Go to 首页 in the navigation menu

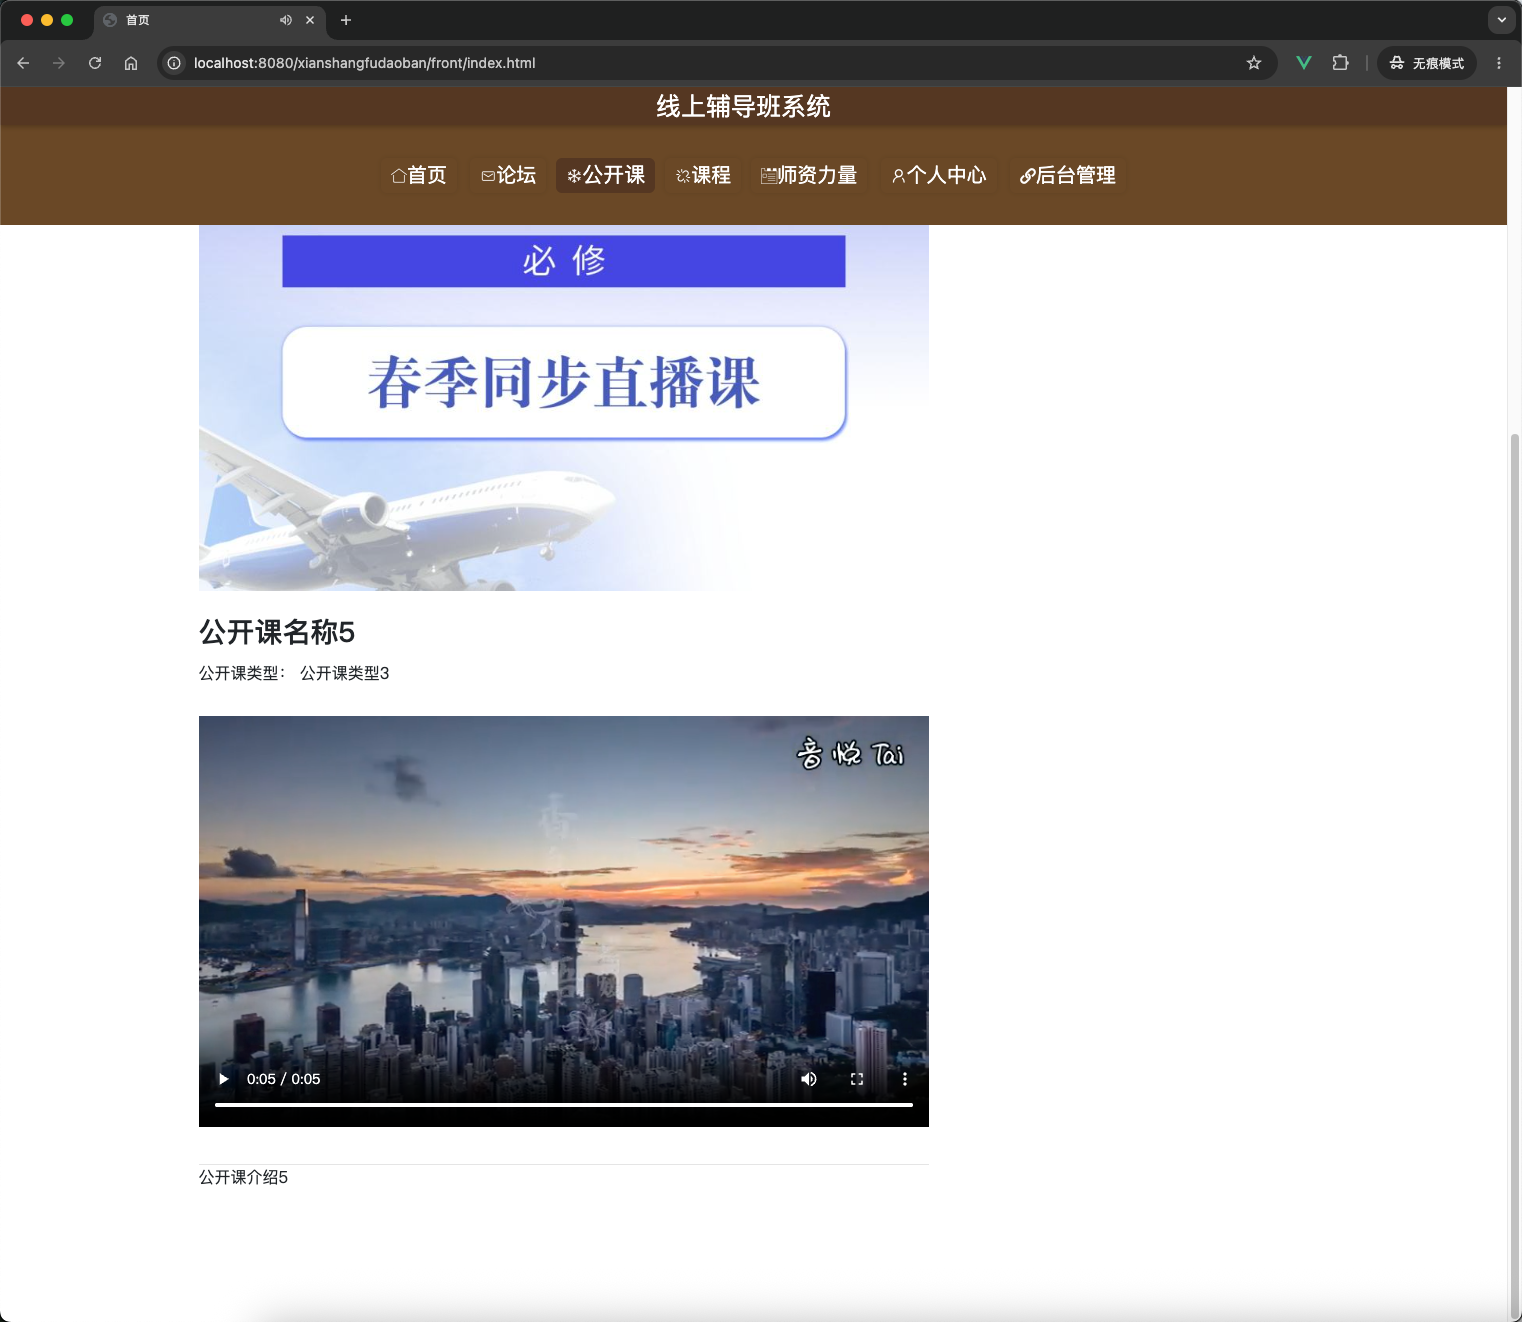pyautogui.click(x=418, y=175)
